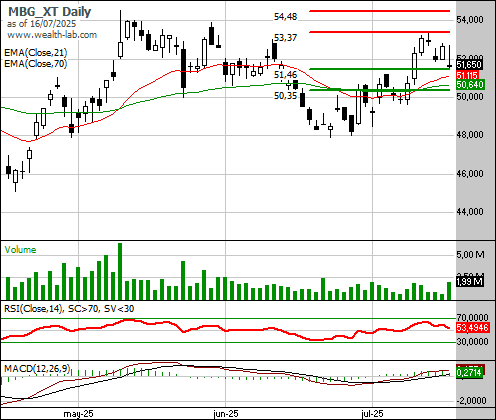
Task: Click the 48,000 price axis label
Action: (x=470, y=135)
